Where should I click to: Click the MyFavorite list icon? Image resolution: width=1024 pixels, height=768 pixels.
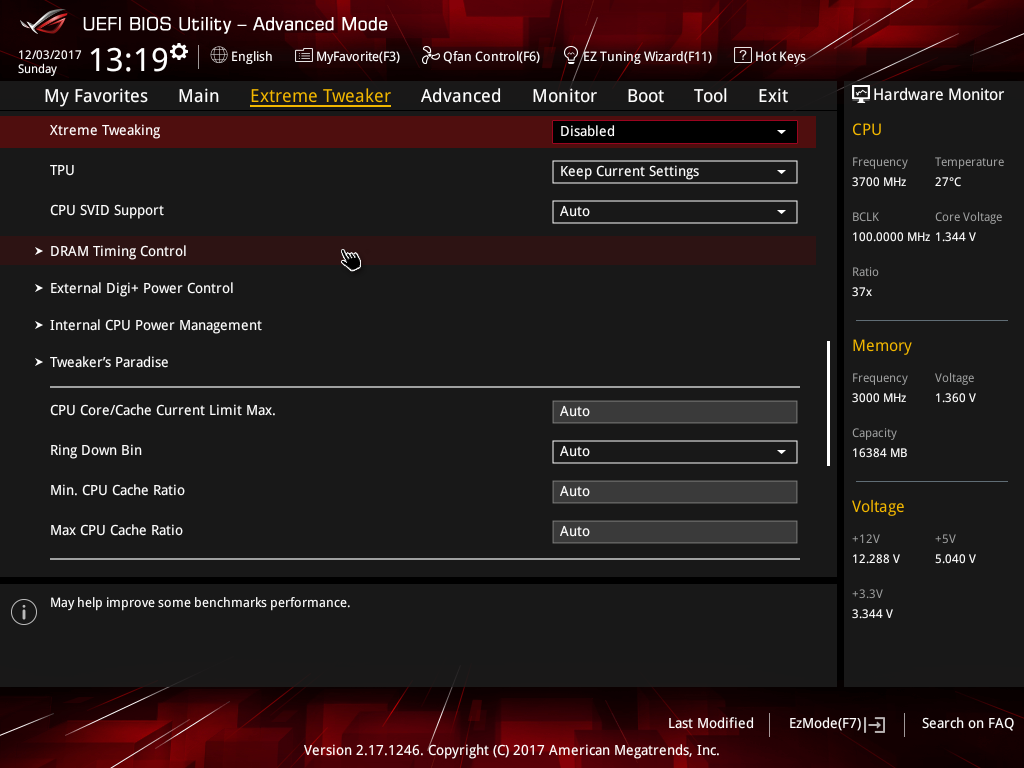point(304,56)
